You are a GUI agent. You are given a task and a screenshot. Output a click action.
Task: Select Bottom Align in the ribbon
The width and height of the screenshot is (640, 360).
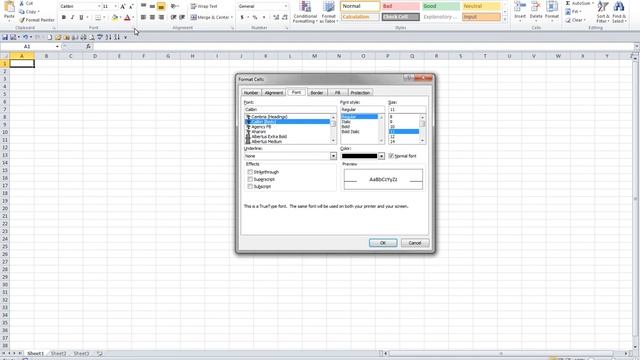(161, 7)
